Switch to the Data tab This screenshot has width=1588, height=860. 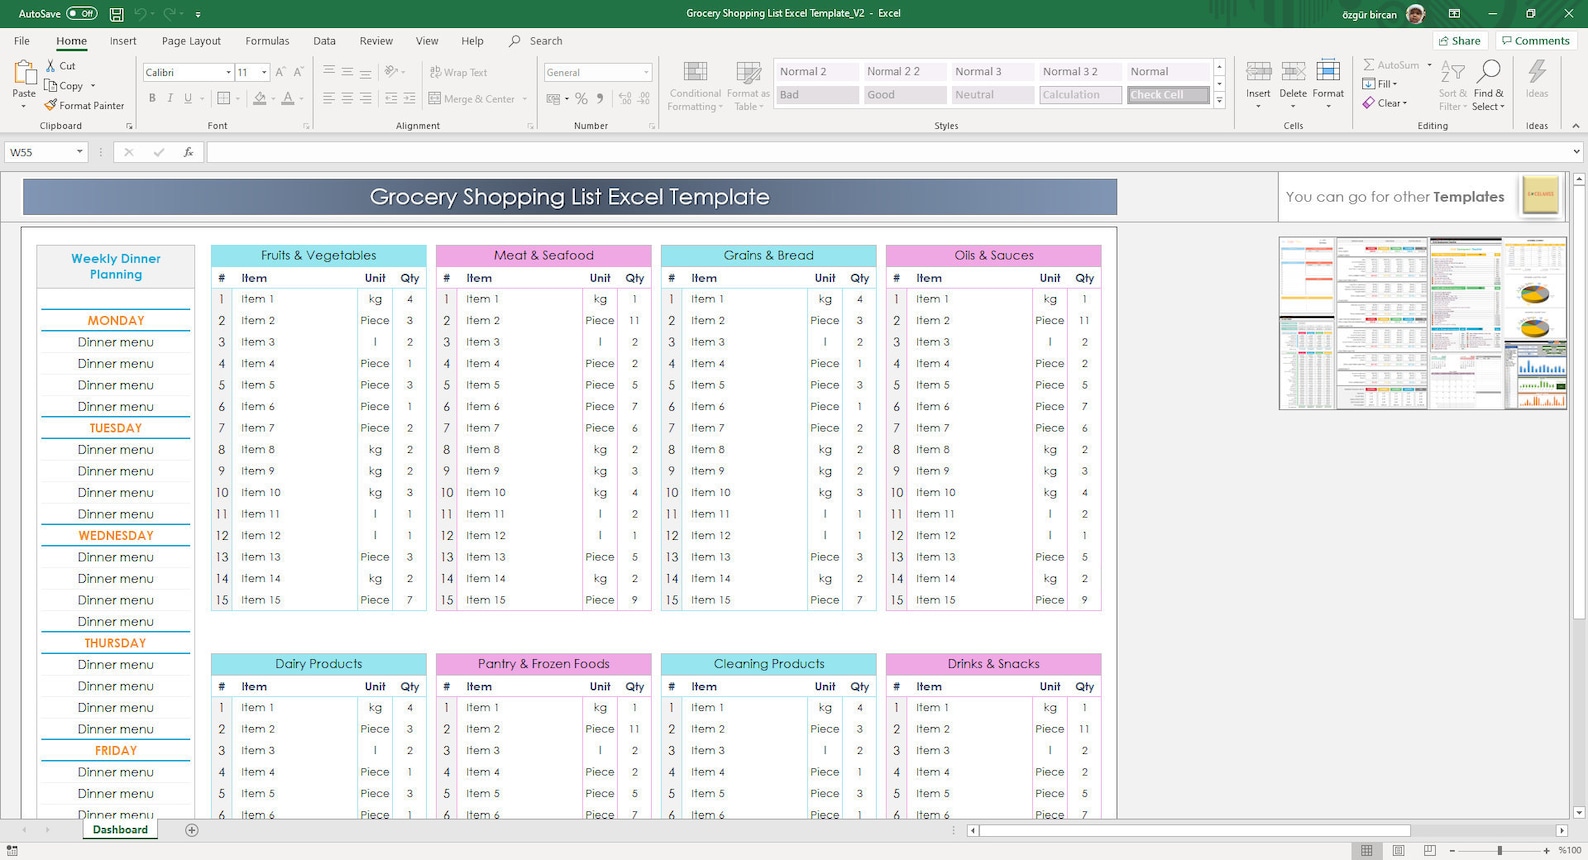(324, 41)
